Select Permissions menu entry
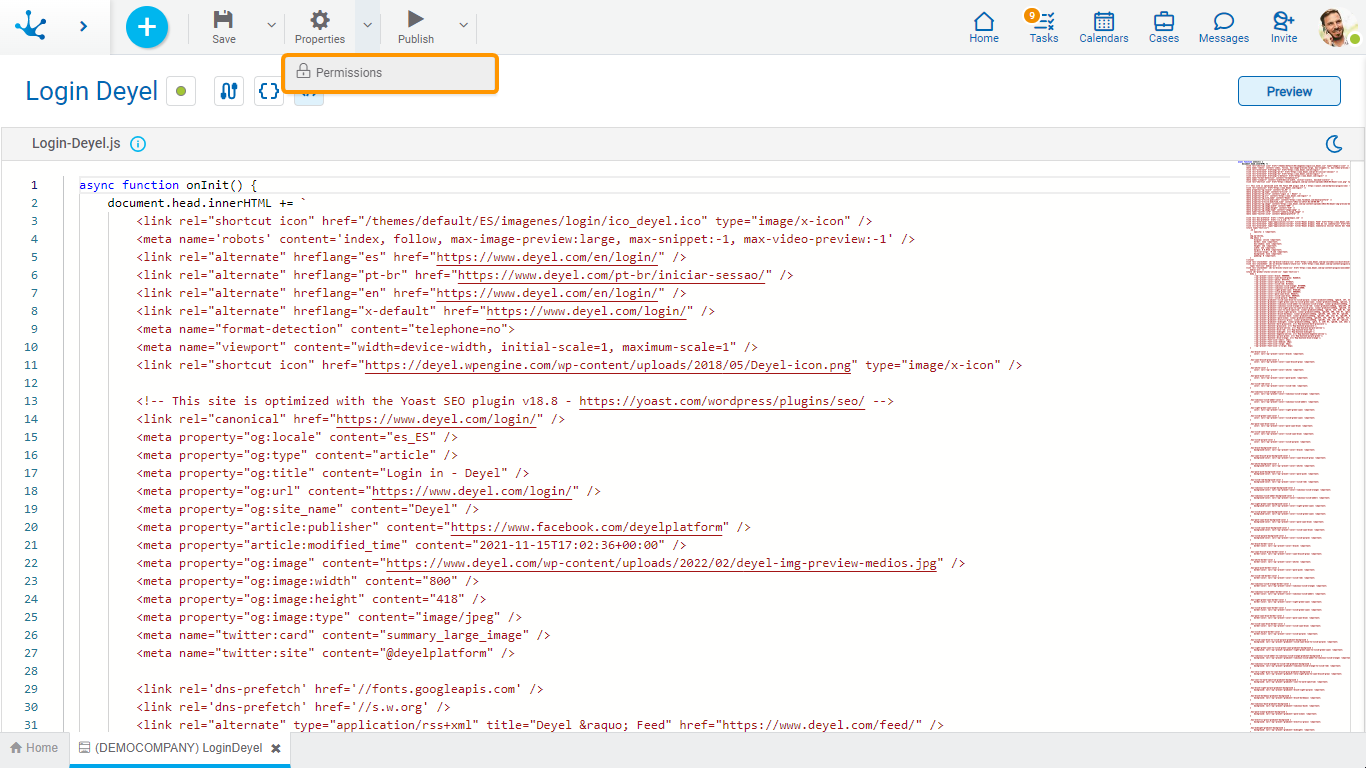 pos(390,73)
